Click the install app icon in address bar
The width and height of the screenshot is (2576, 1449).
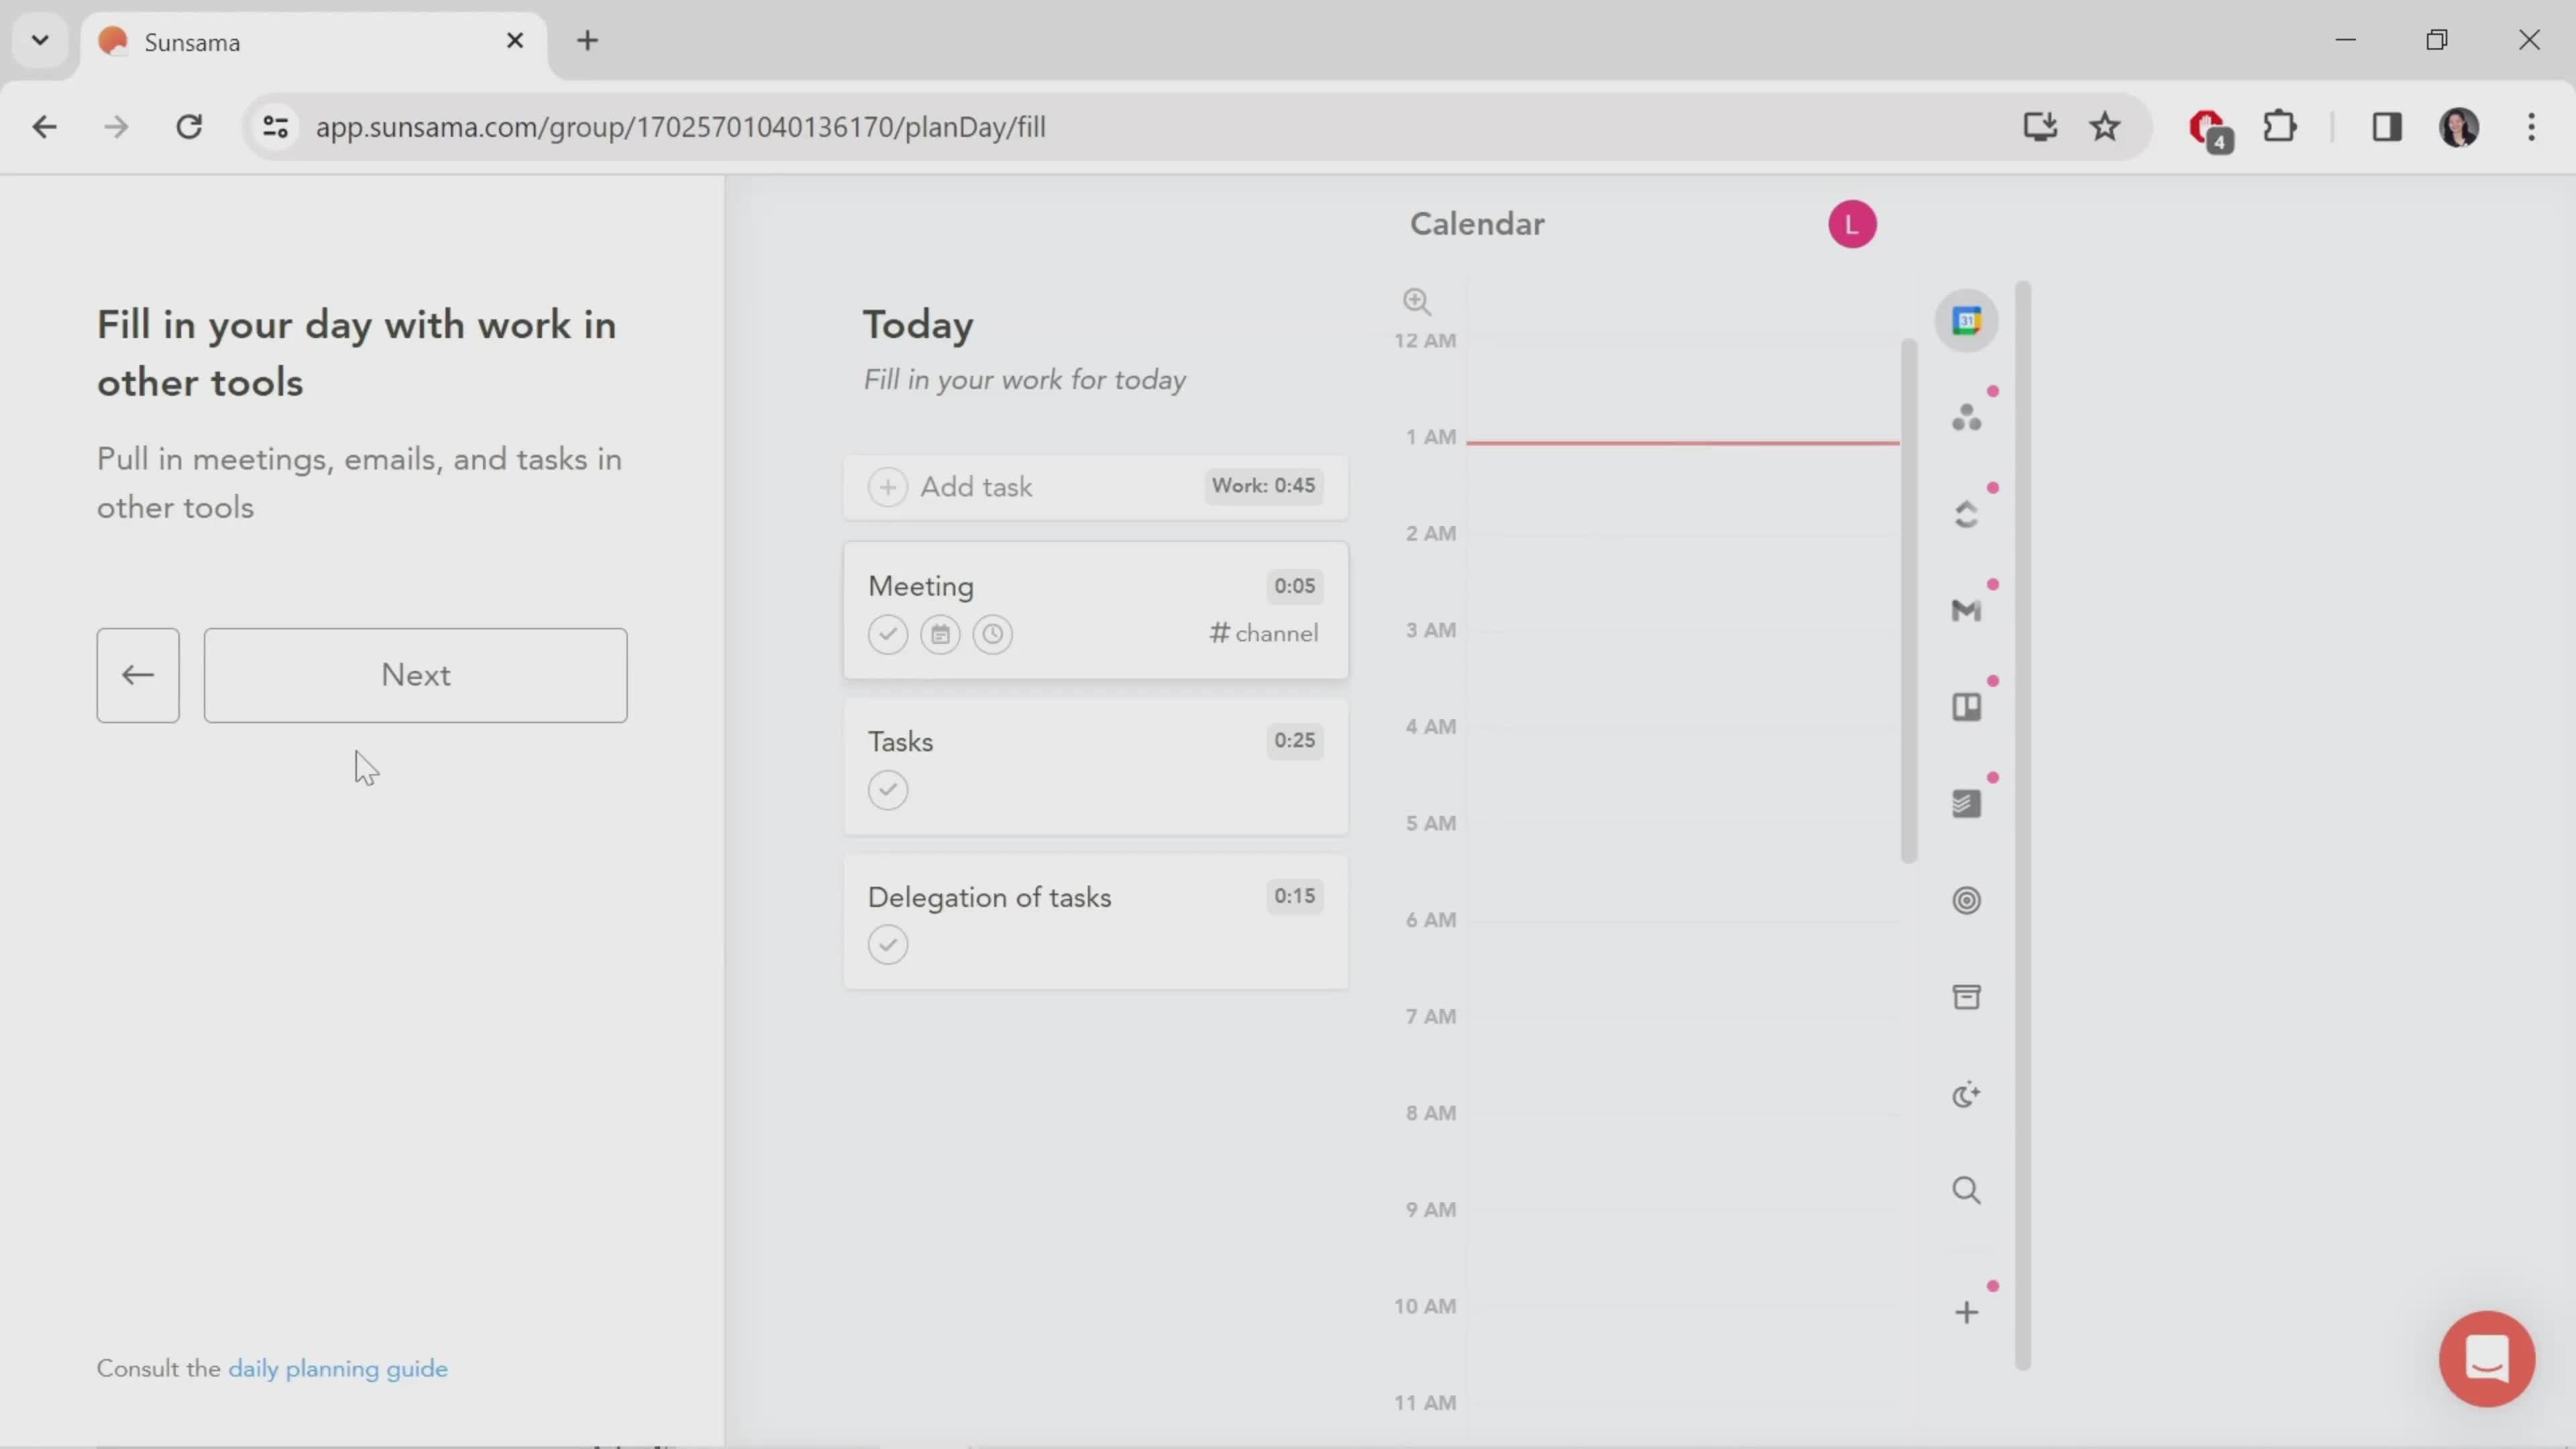2039,127
